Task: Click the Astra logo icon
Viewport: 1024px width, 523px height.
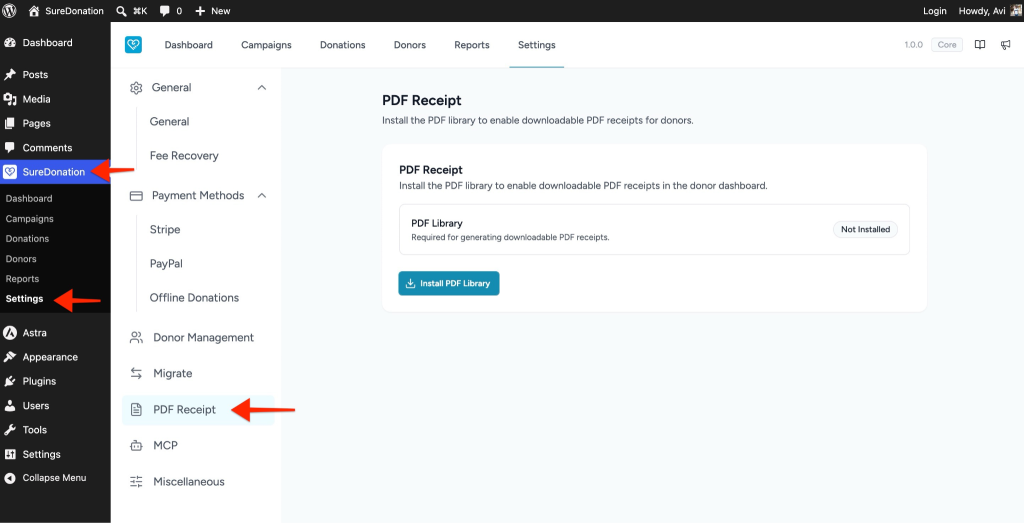Action: click(10, 332)
